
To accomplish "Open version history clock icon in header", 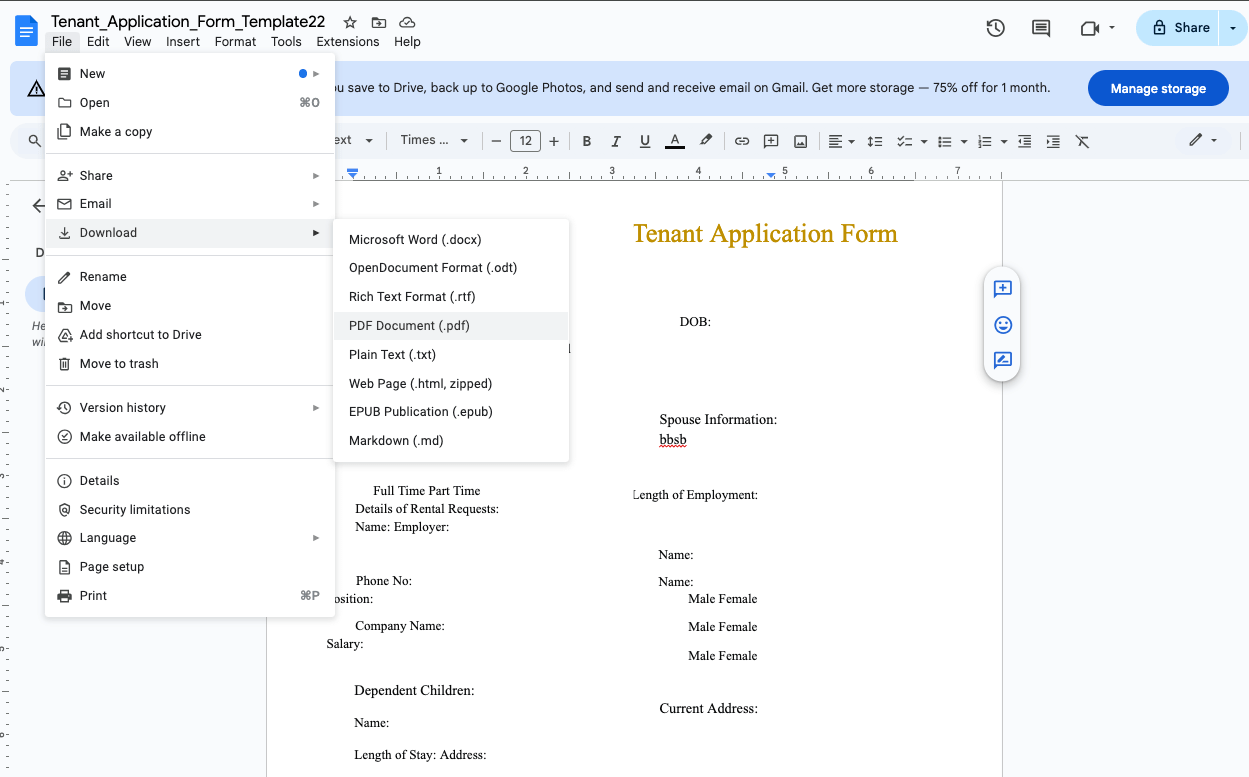I will (x=995, y=28).
